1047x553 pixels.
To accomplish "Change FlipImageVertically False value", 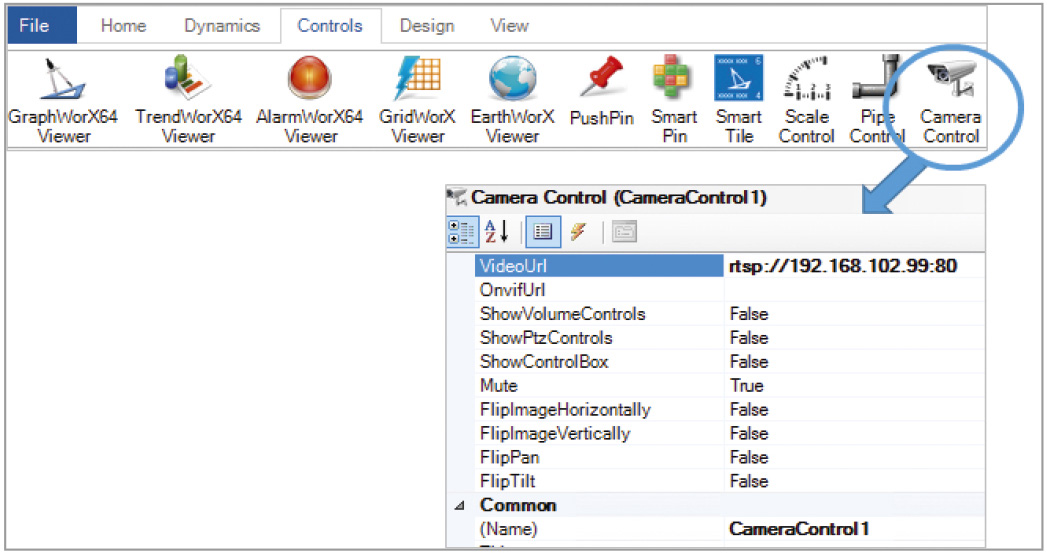I will click(x=854, y=433).
